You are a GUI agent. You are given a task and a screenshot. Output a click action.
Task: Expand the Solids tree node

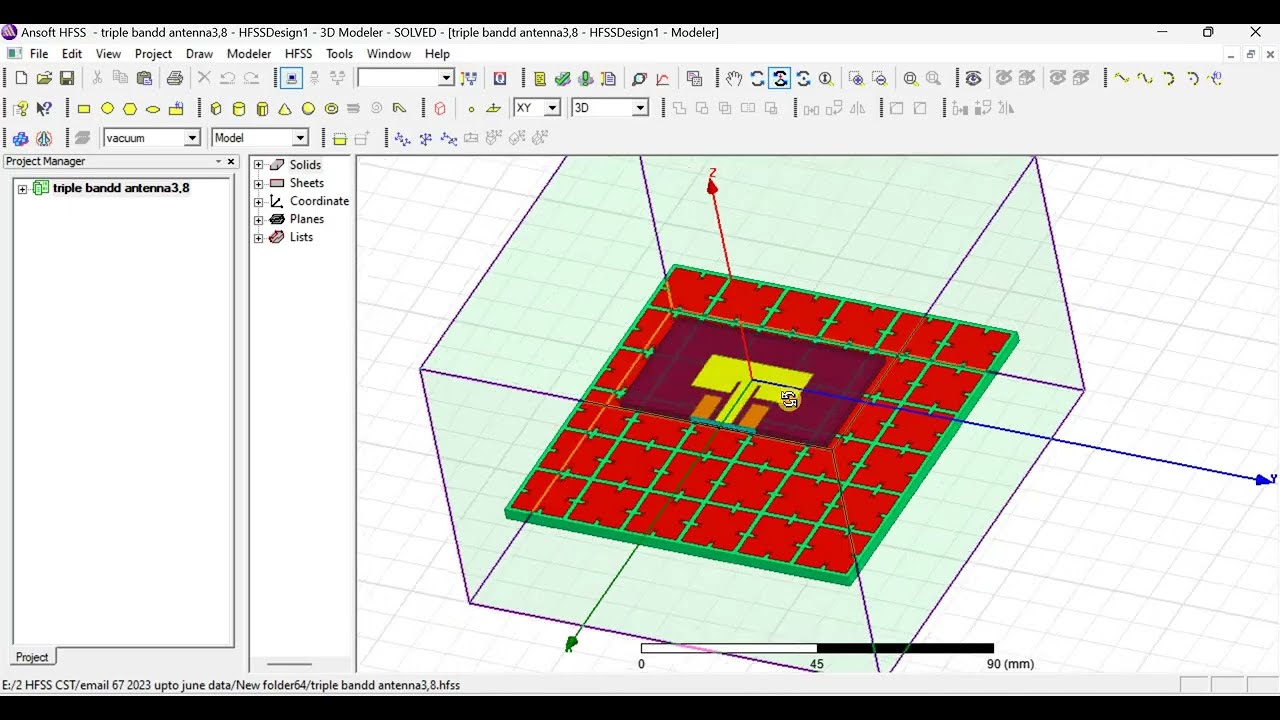pos(258,165)
